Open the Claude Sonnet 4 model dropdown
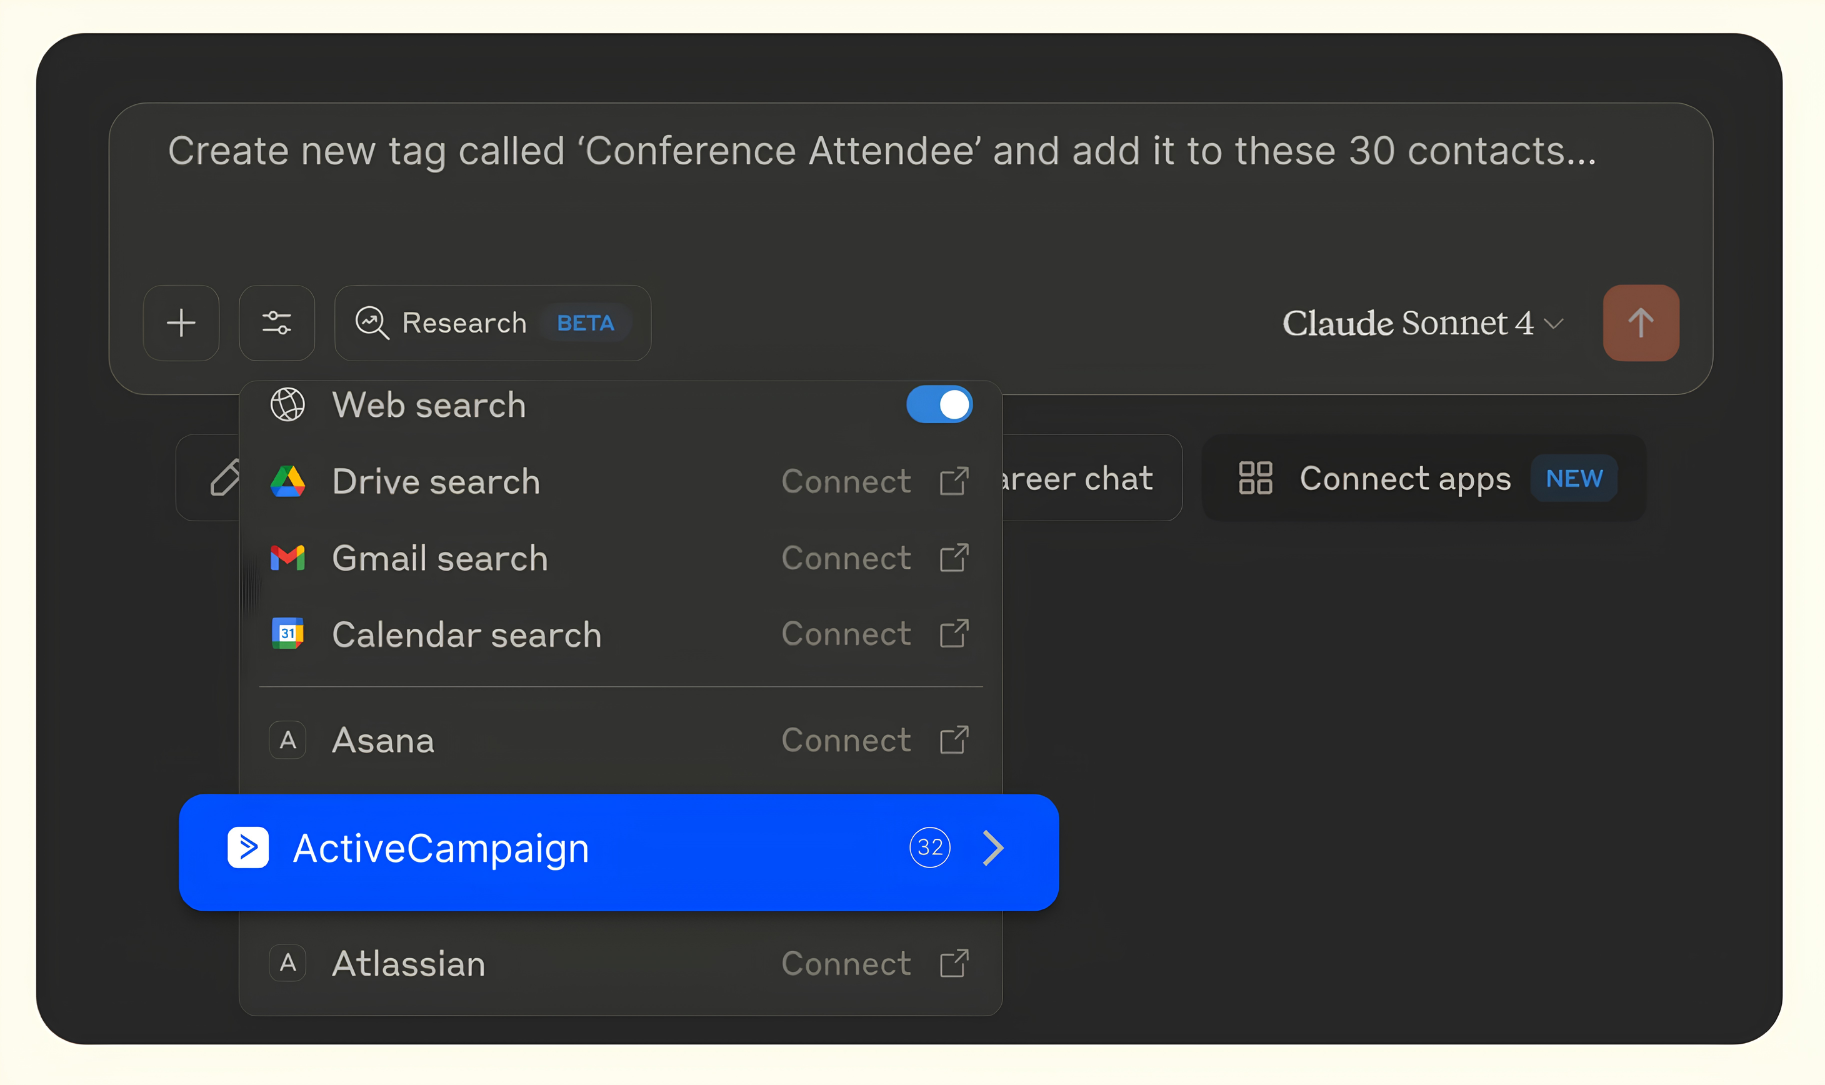1825x1085 pixels. (x=1423, y=323)
